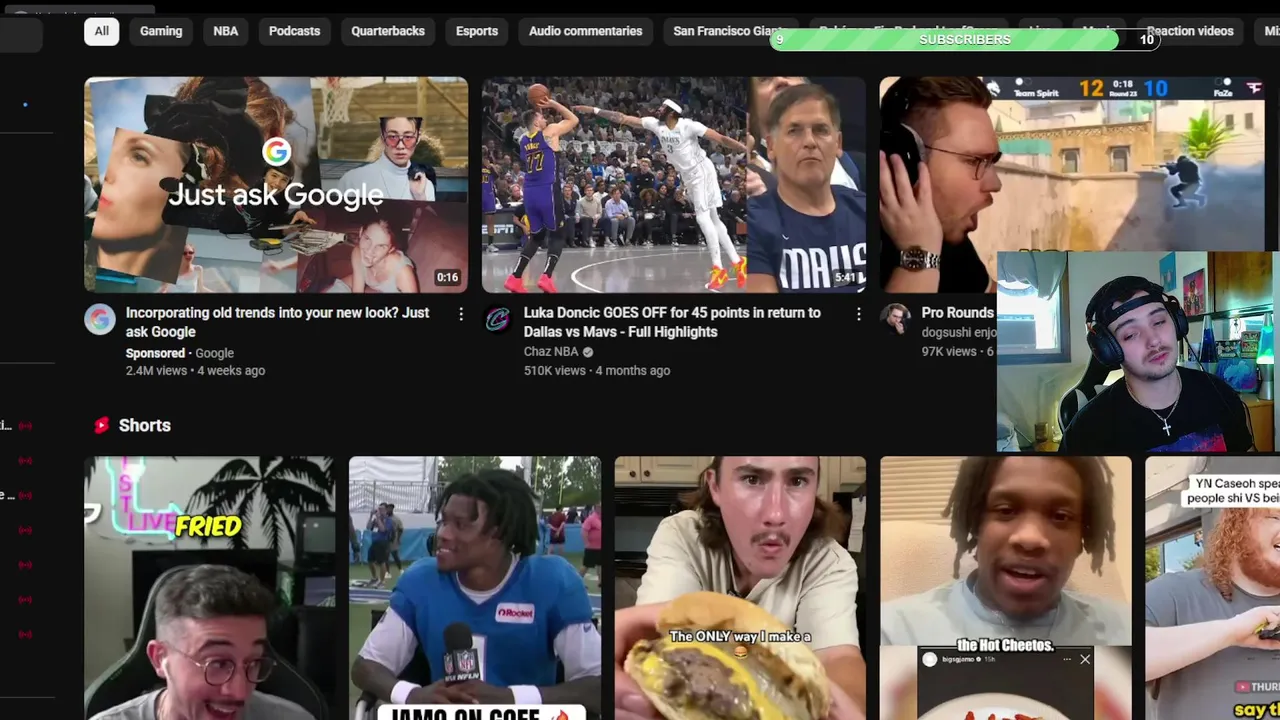This screenshot has height=720, width=1280.
Task: Select the Podcasts filter chip
Action: pos(294,31)
